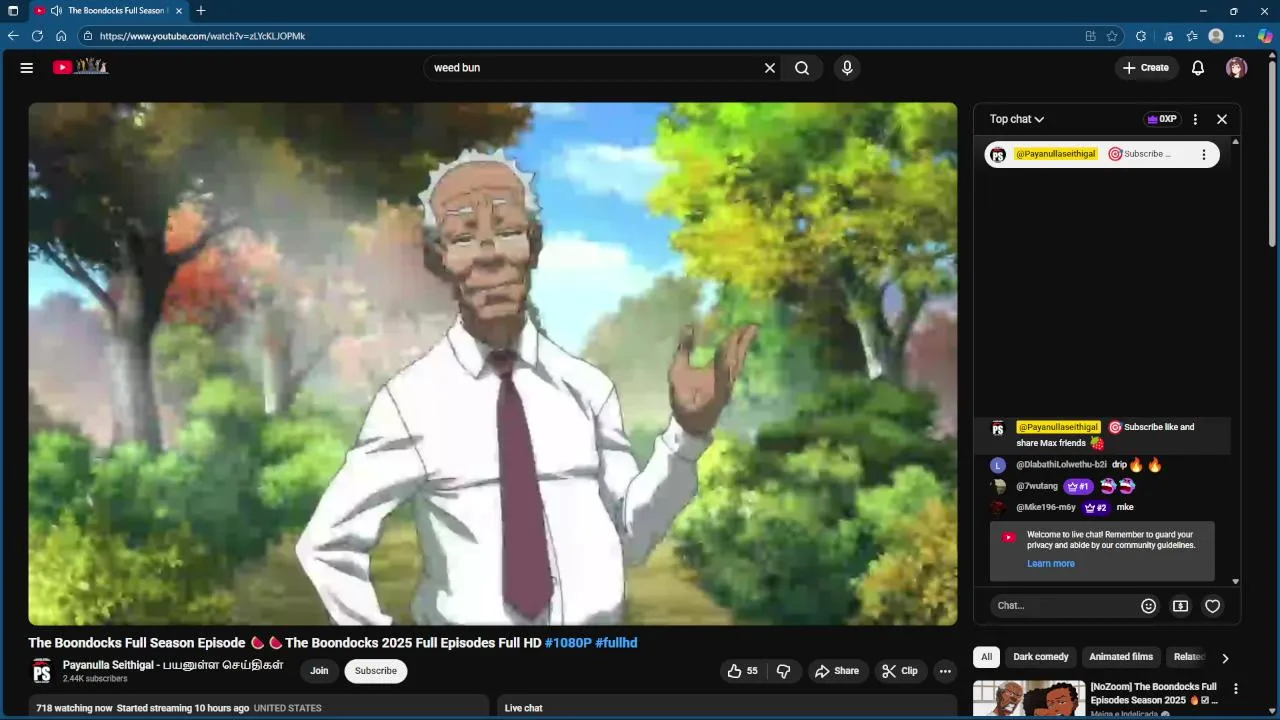Select the Animated films chip
Viewport: 1280px width, 720px height.
pos(1121,657)
